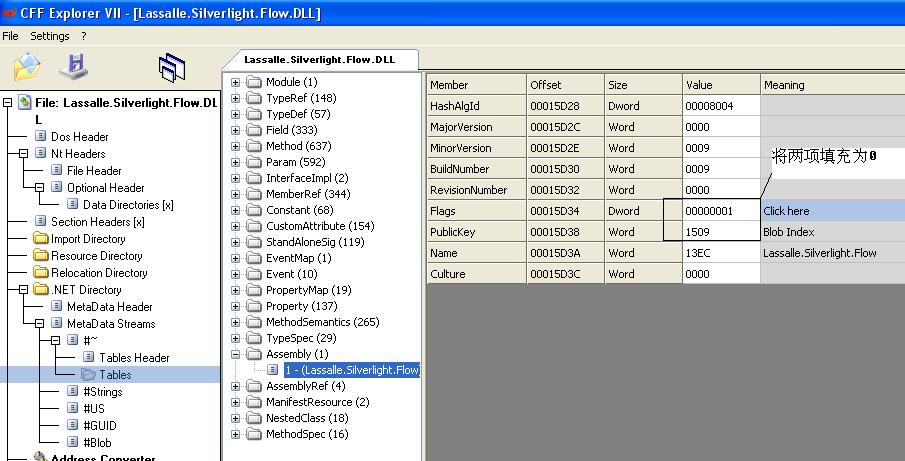Screen dimensions: 905x461
Task: Select MetaData Header tree item
Action: 110,307
